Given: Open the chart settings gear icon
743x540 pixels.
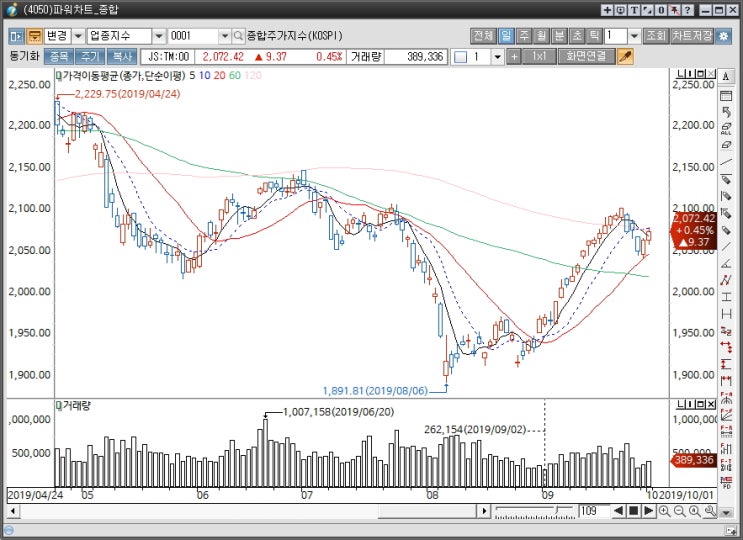Looking at the screenshot, I should [x=723, y=36].
